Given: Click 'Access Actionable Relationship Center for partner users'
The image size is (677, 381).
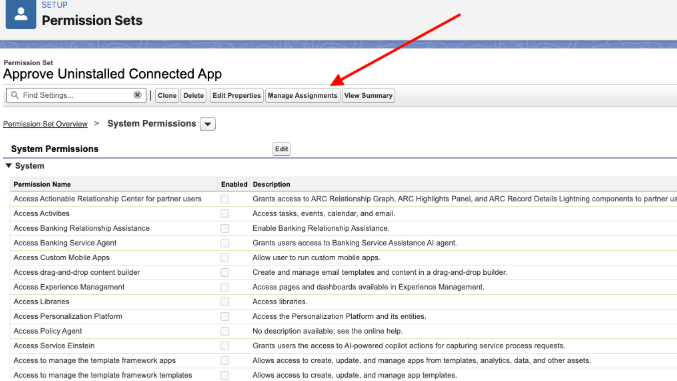Looking at the screenshot, I should point(108,199).
